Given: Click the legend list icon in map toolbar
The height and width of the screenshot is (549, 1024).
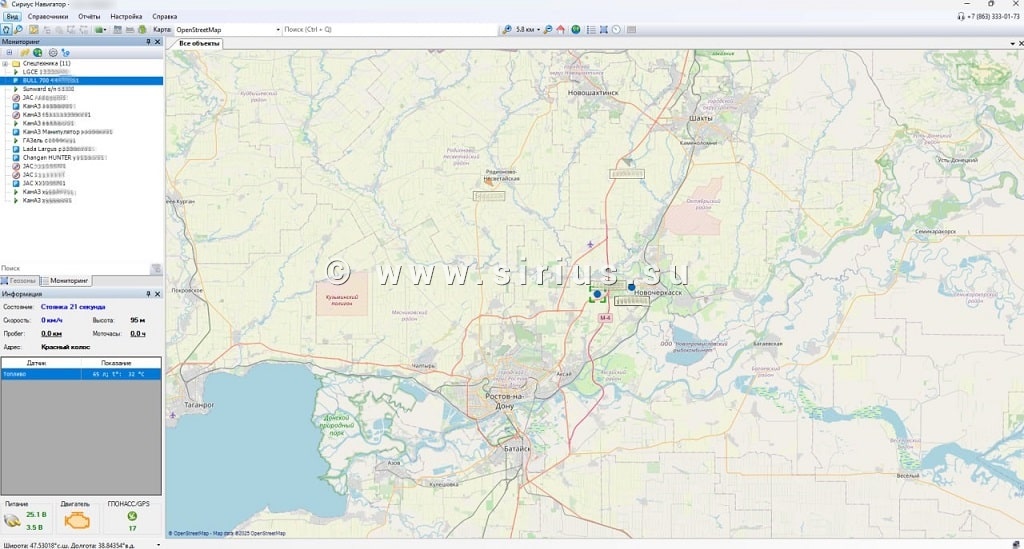Looking at the screenshot, I should pos(590,30).
